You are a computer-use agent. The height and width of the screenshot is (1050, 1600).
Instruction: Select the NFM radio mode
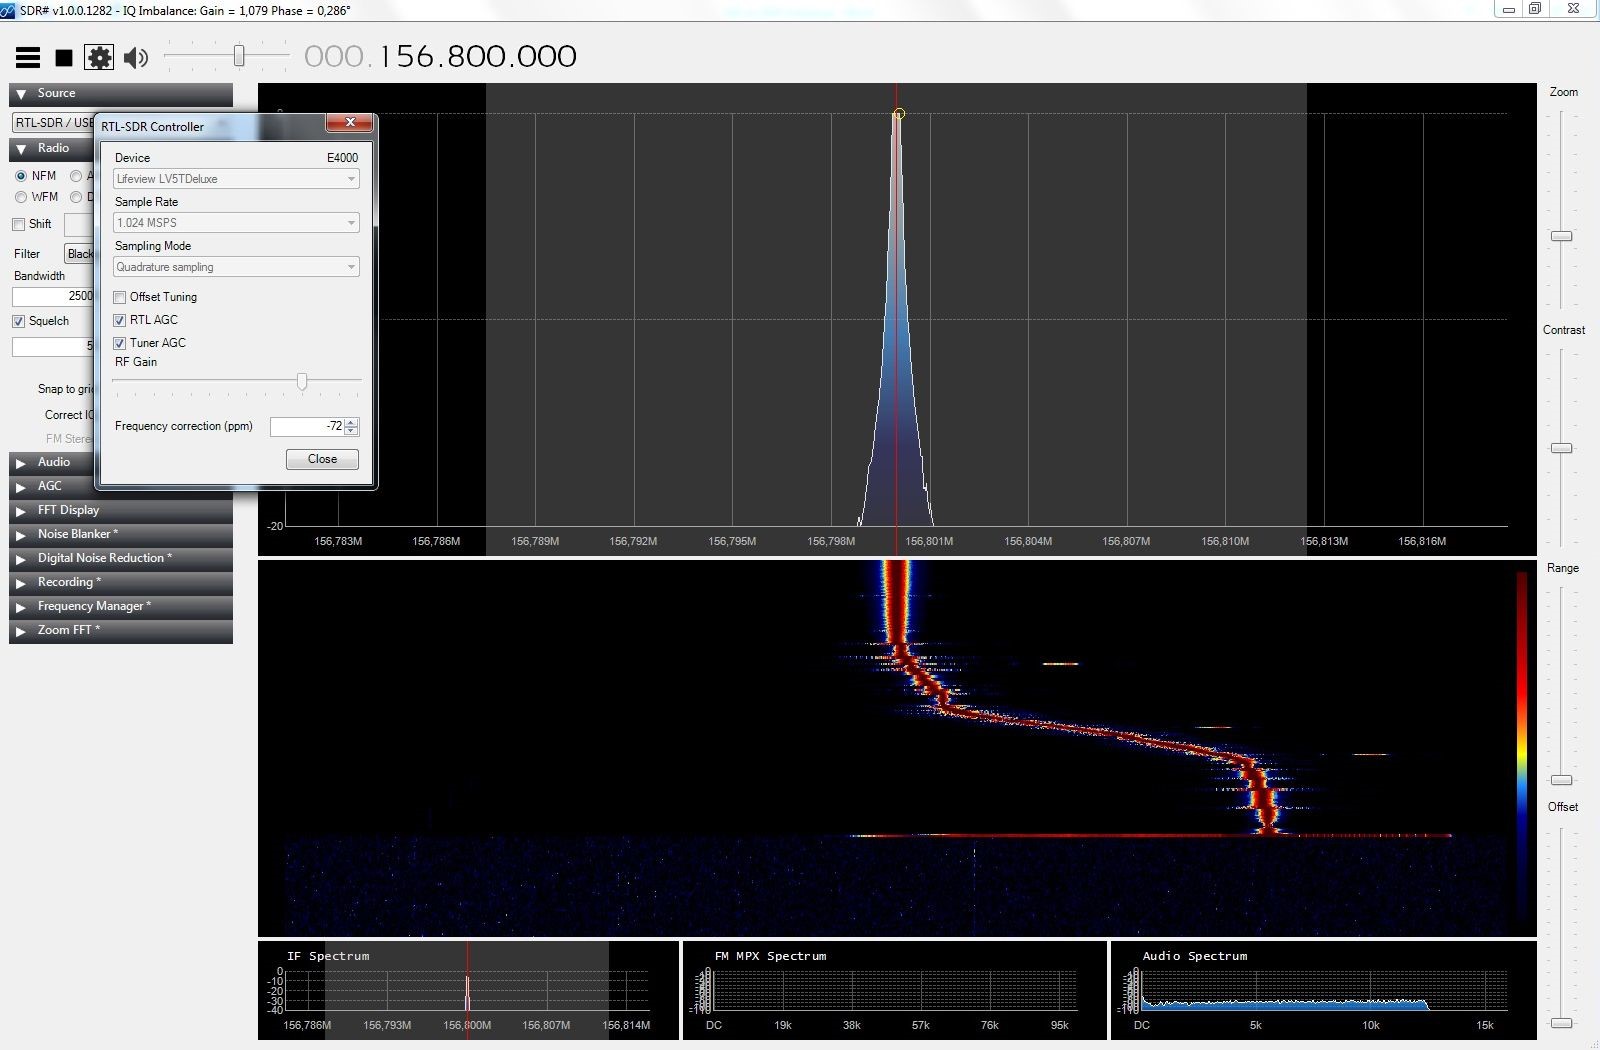click(21, 176)
